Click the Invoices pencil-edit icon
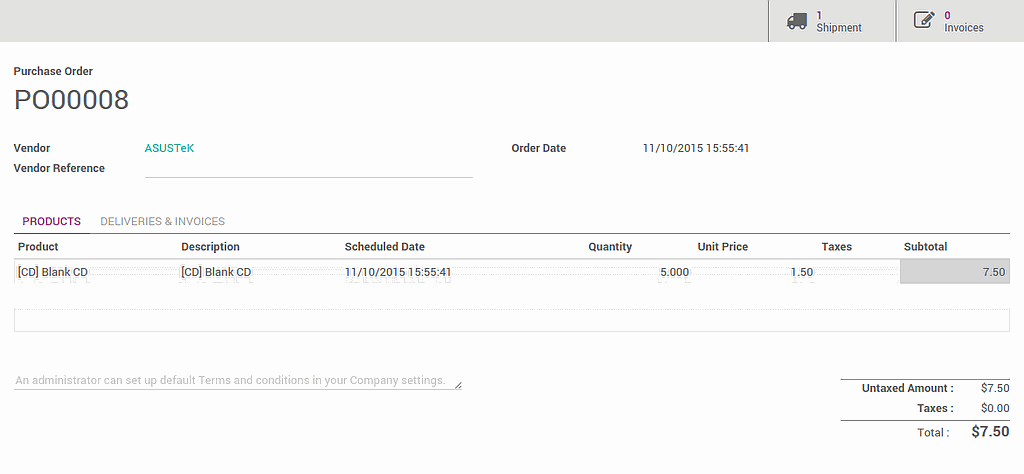 point(924,21)
